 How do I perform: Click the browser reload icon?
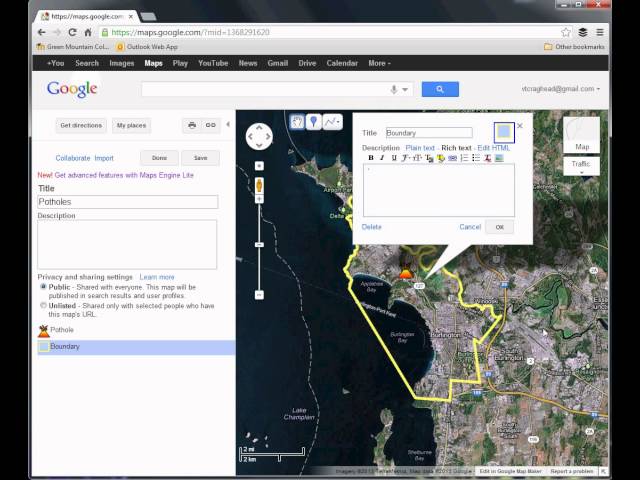[72, 32]
